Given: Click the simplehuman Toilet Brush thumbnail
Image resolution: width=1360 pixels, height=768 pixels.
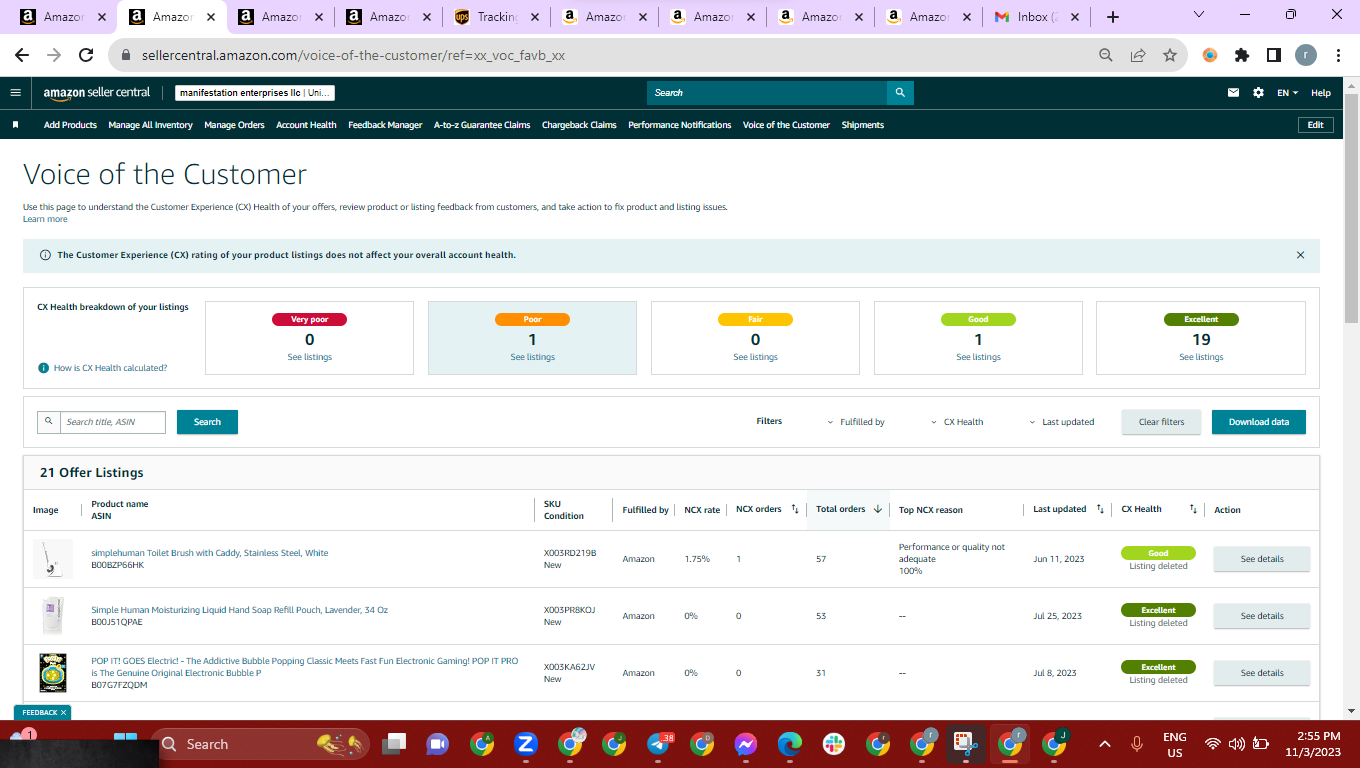Looking at the screenshot, I should point(53,559).
